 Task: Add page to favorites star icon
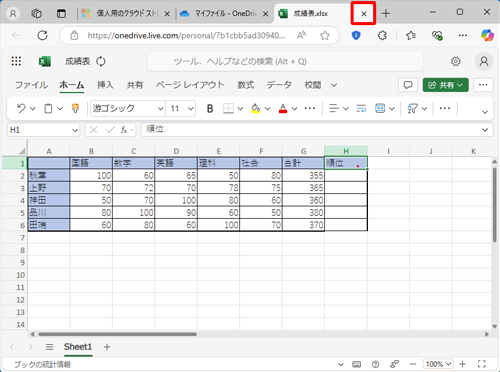click(324, 35)
